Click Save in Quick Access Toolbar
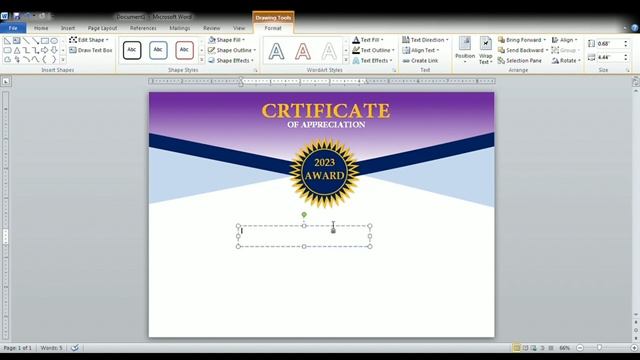Screen dimensions: 640x360 click(16, 16)
